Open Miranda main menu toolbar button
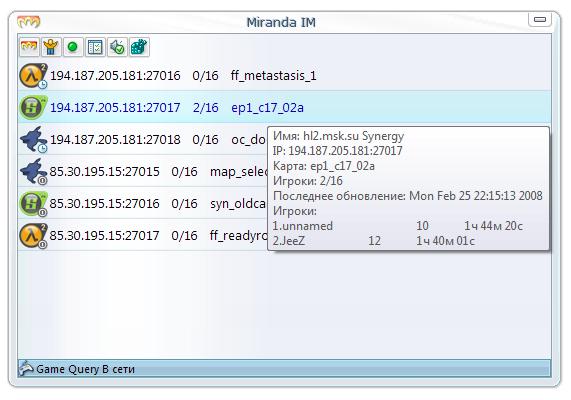Viewport: 571px width, 400px height. coord(29,47)
